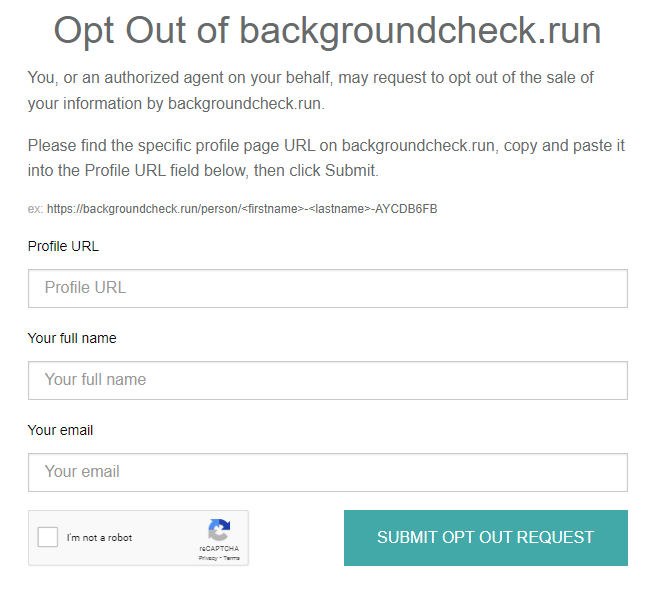Click the example backgroundcheck.run person URL text

(x=242, y=209)
